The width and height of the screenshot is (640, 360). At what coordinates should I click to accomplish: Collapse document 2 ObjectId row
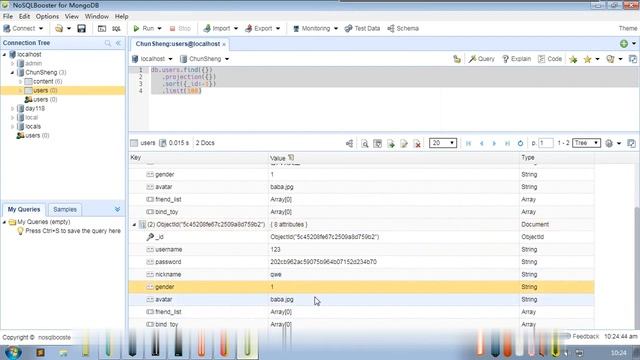tap(134, 224)
